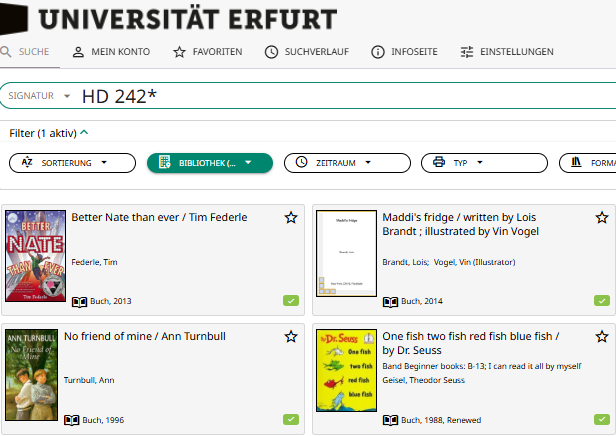
Task: Open the Sortierung dropdown
Action: (x=73, y=163)
